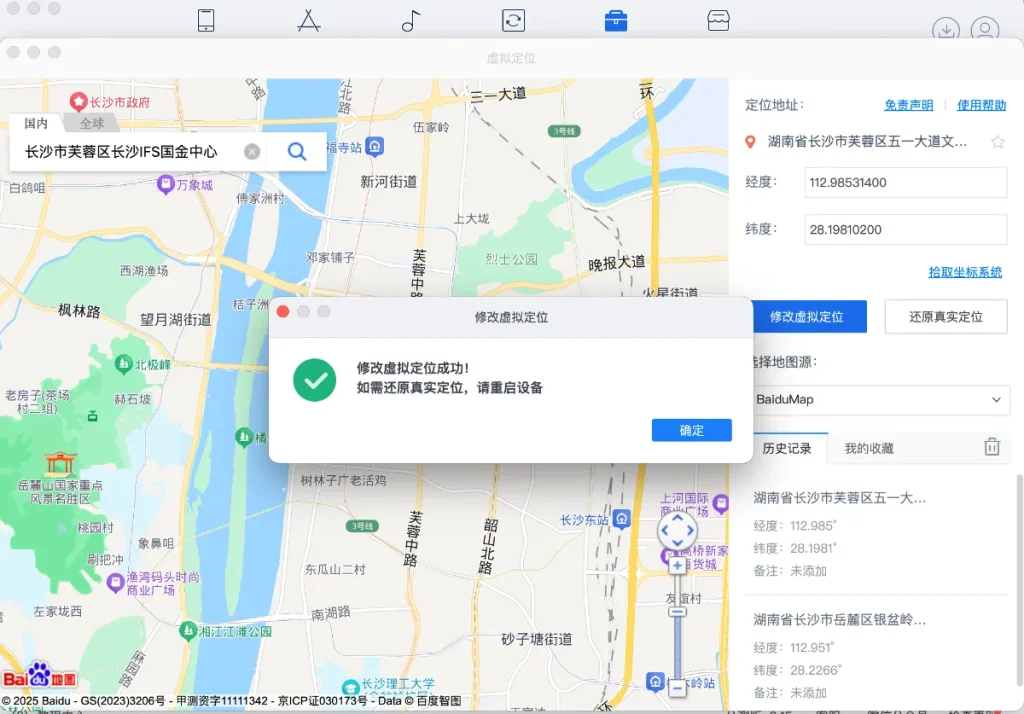Click the 长沙理工大学 university marker
Viewport: 1024px width, 714px height.
click(351, 687)
